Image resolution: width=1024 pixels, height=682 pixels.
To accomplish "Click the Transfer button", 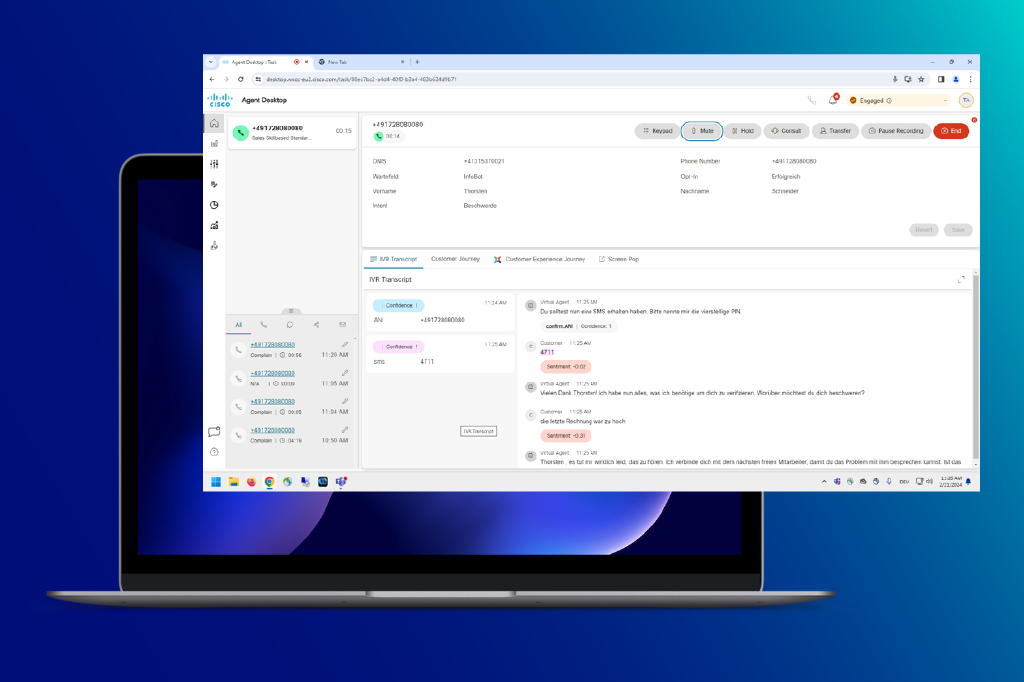I will pyautogui.click(x=835, y=131).
